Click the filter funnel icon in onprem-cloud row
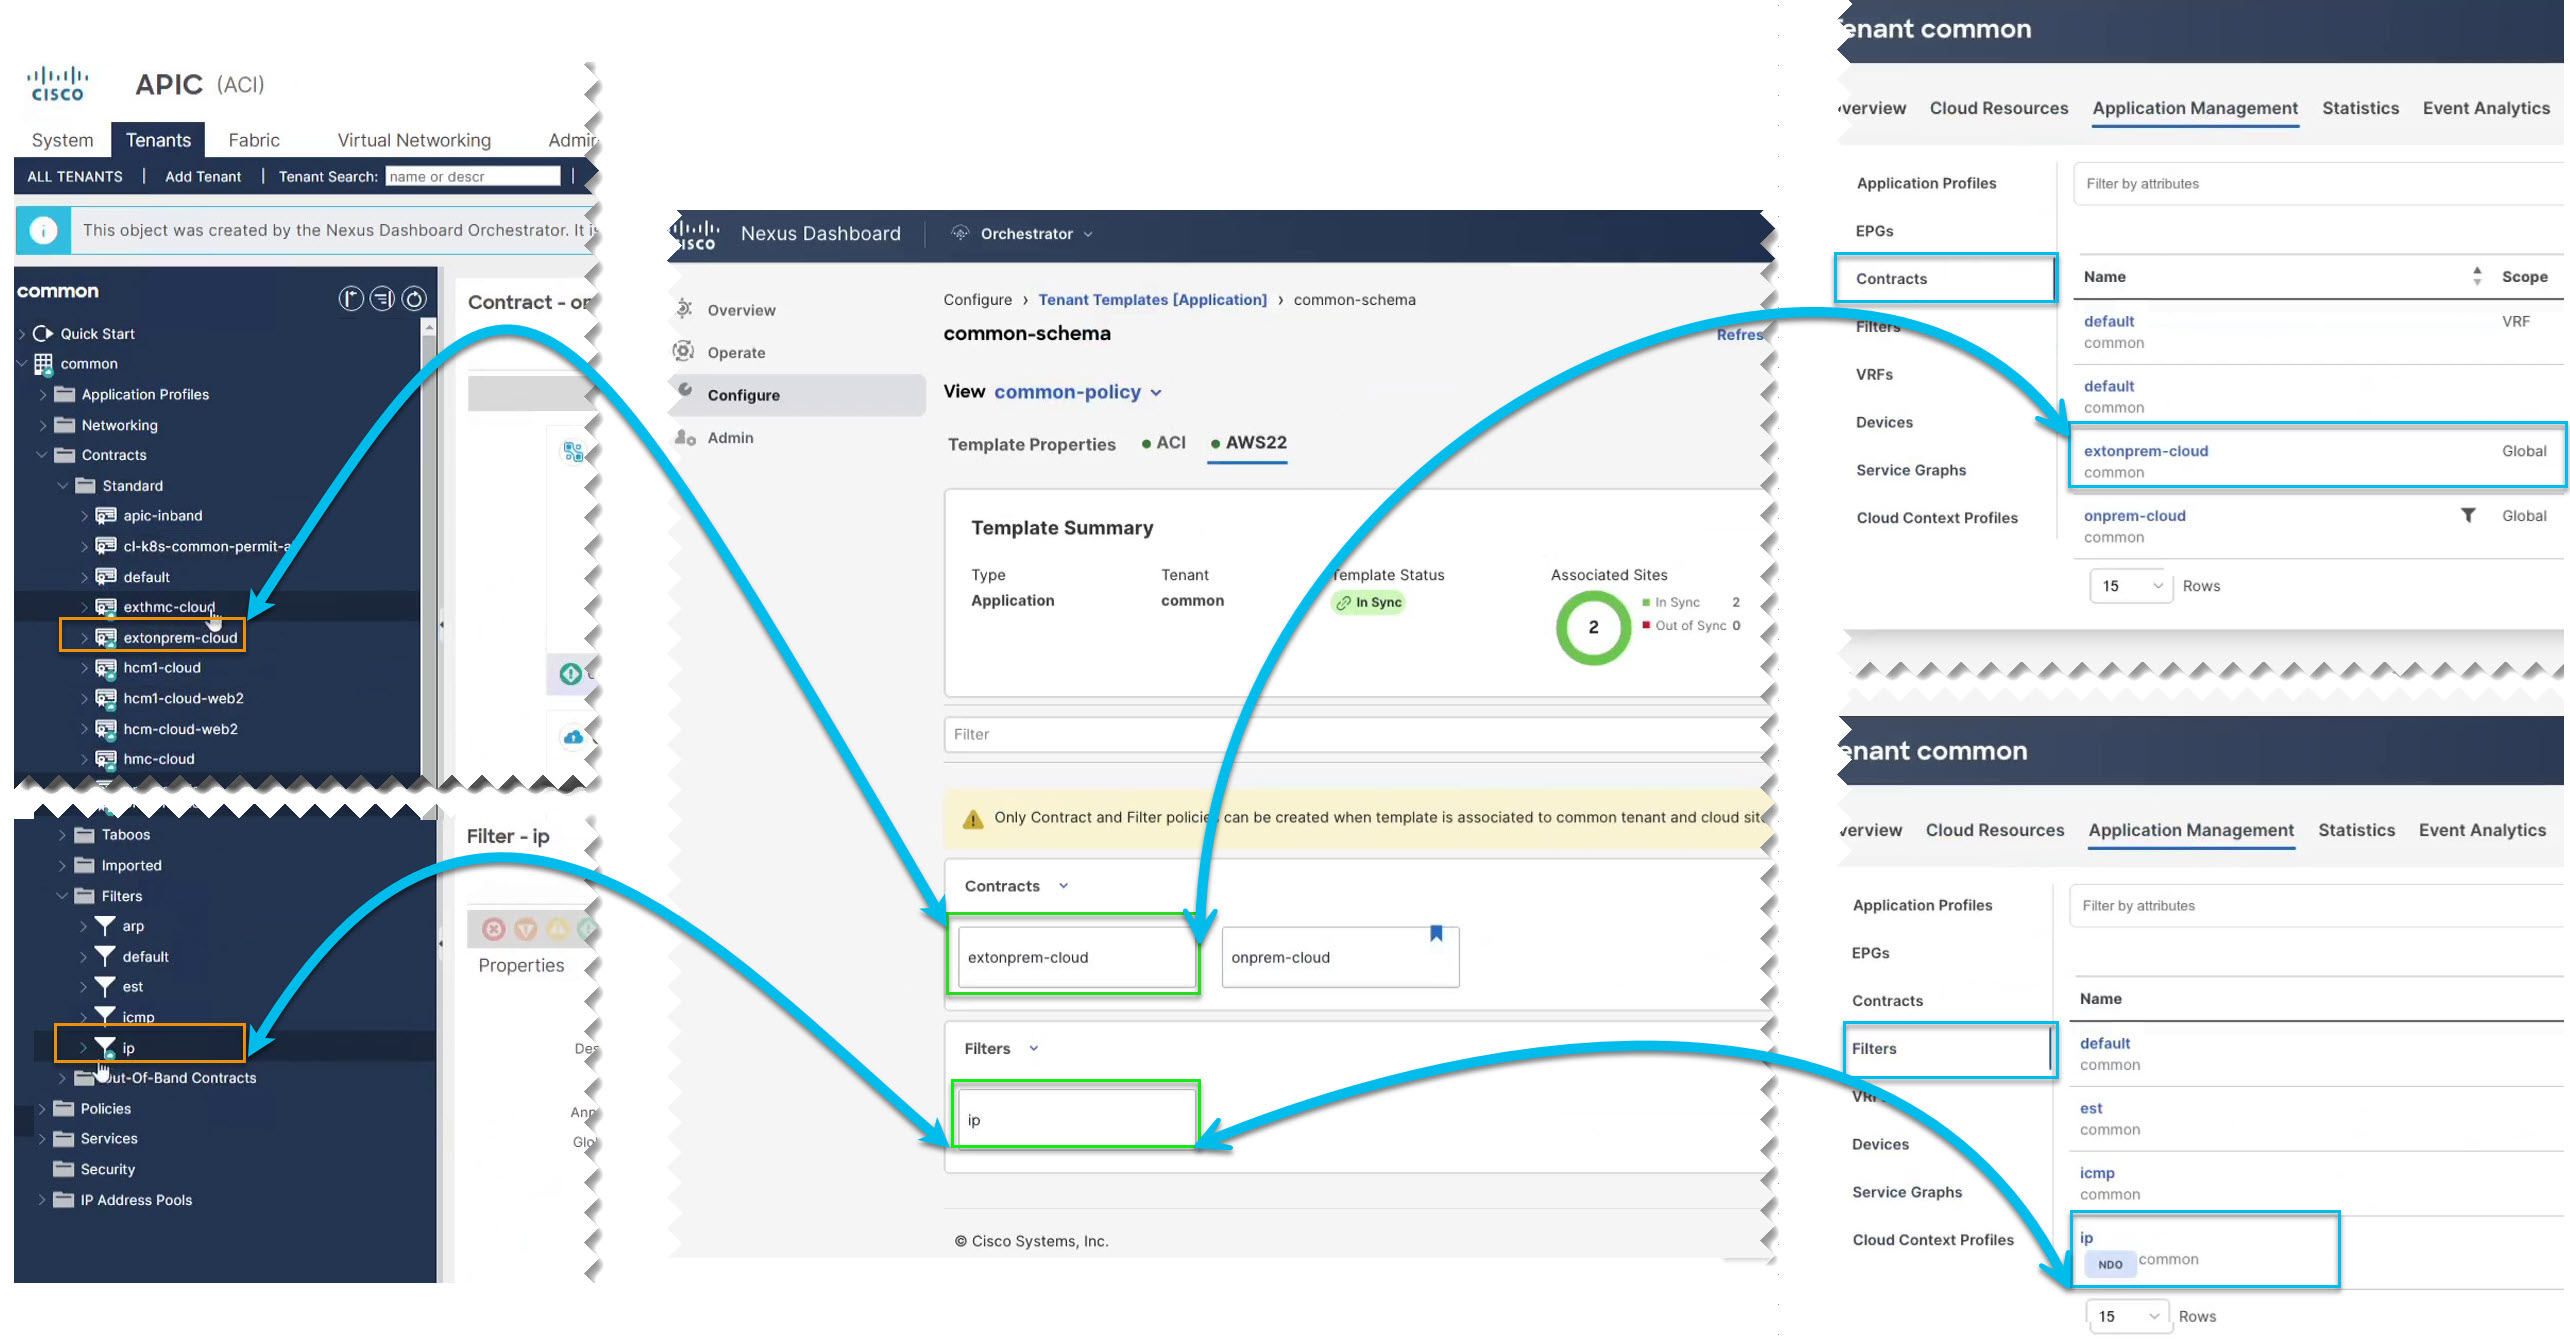This screenshot has width=2570, height=1341. click(2468, 515)
